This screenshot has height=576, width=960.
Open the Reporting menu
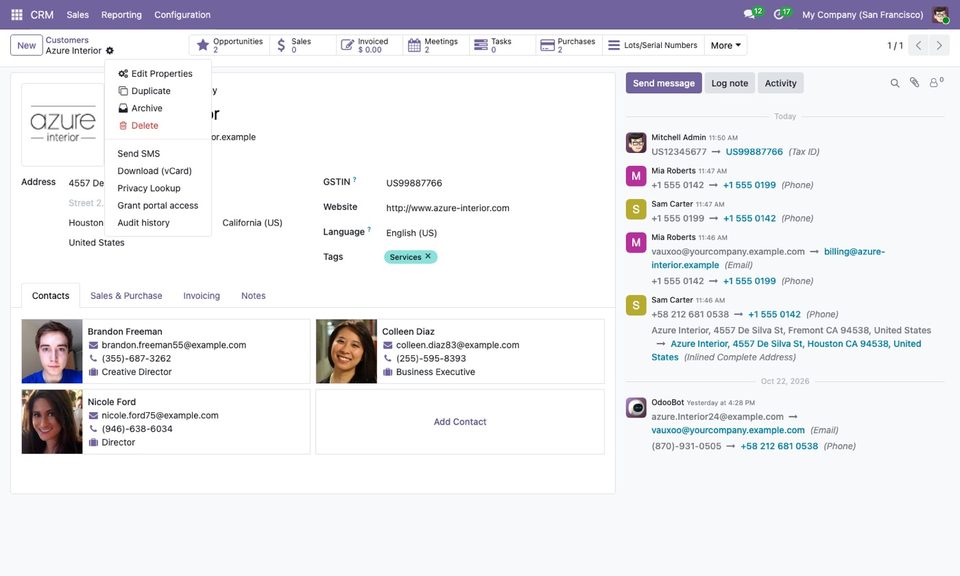click(x=121, y=15)
